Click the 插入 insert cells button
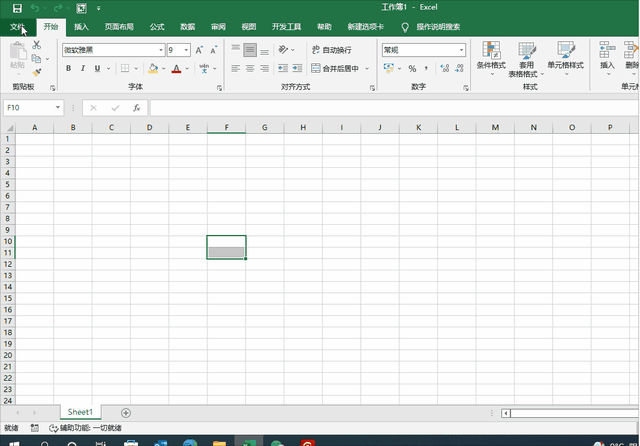640x446 pixels. [607, 58]
